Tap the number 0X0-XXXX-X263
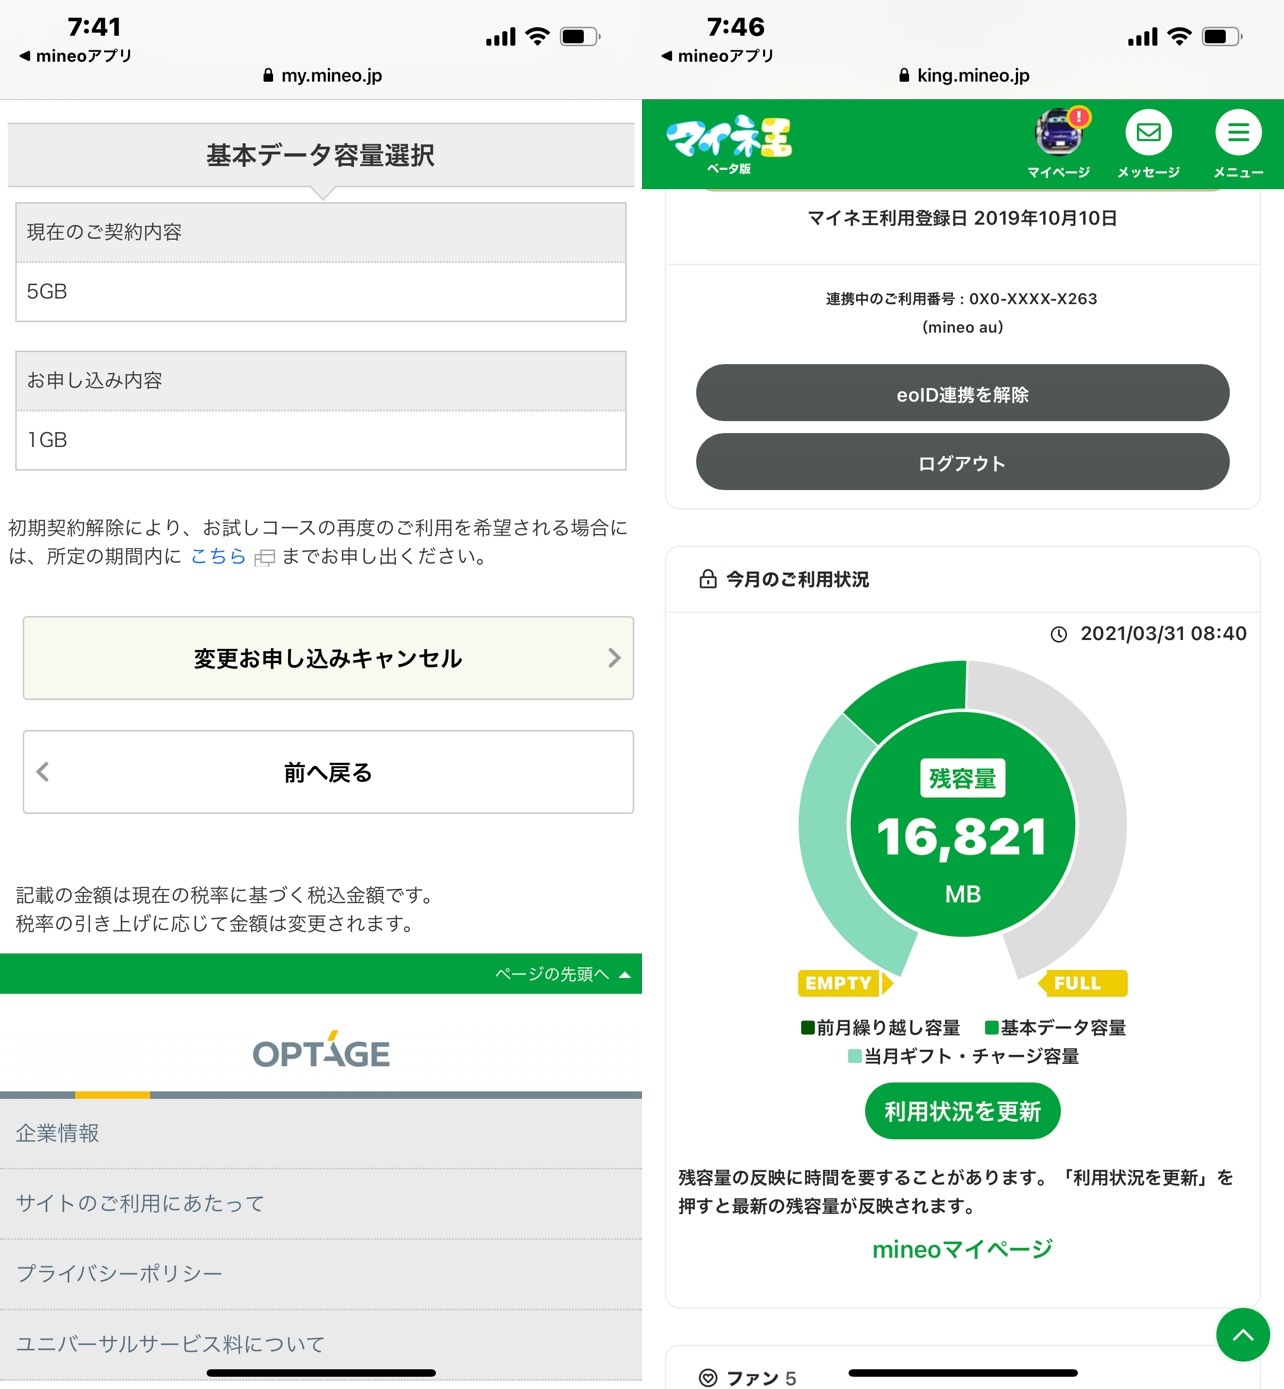 click(x=1033, y=299)
